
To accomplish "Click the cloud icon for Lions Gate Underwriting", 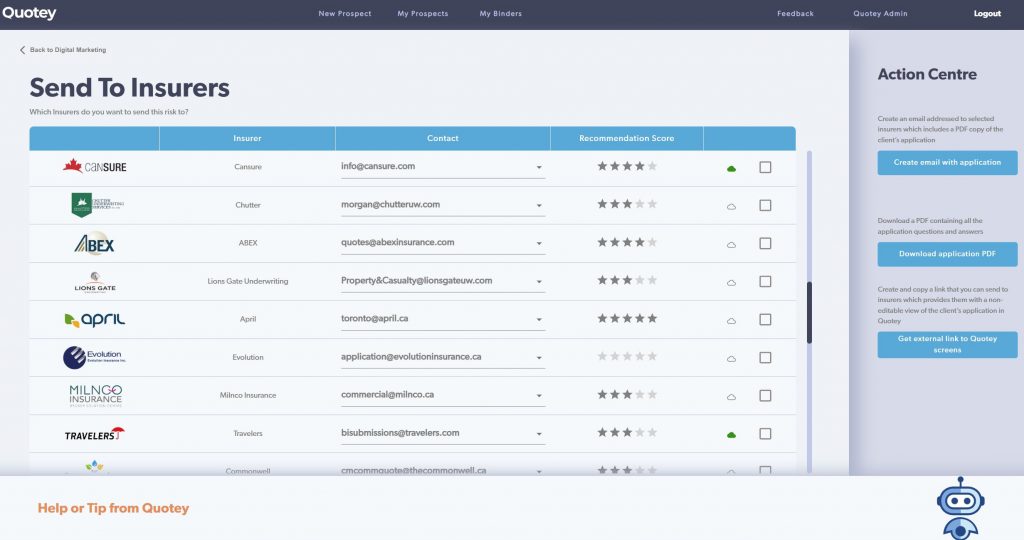I will click(731, 283).
